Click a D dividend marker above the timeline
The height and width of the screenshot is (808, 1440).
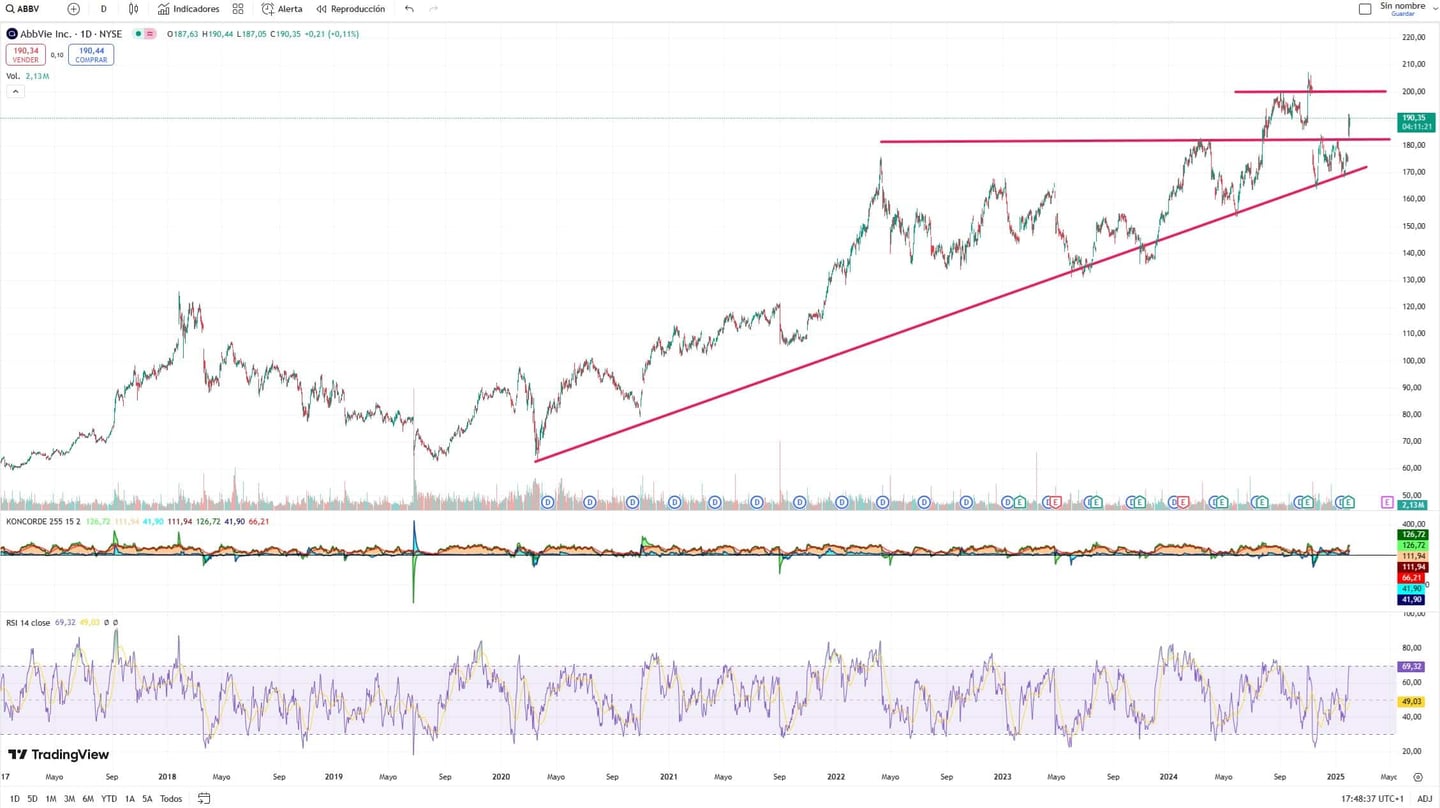pyautogui.click(x=547, y=503)
